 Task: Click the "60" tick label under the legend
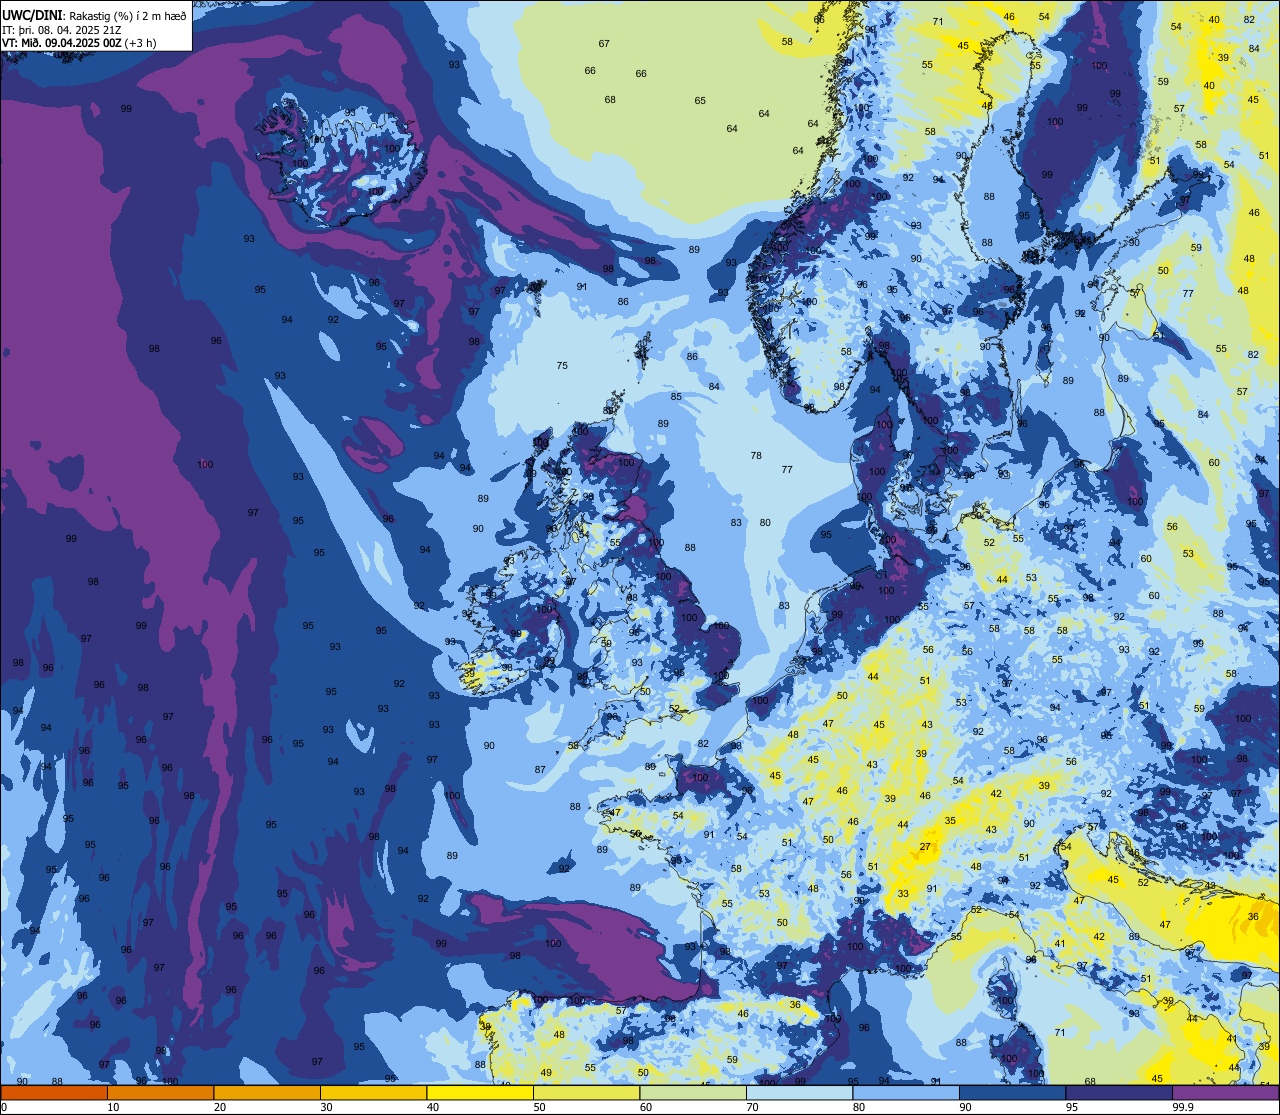click(646, 1106)
